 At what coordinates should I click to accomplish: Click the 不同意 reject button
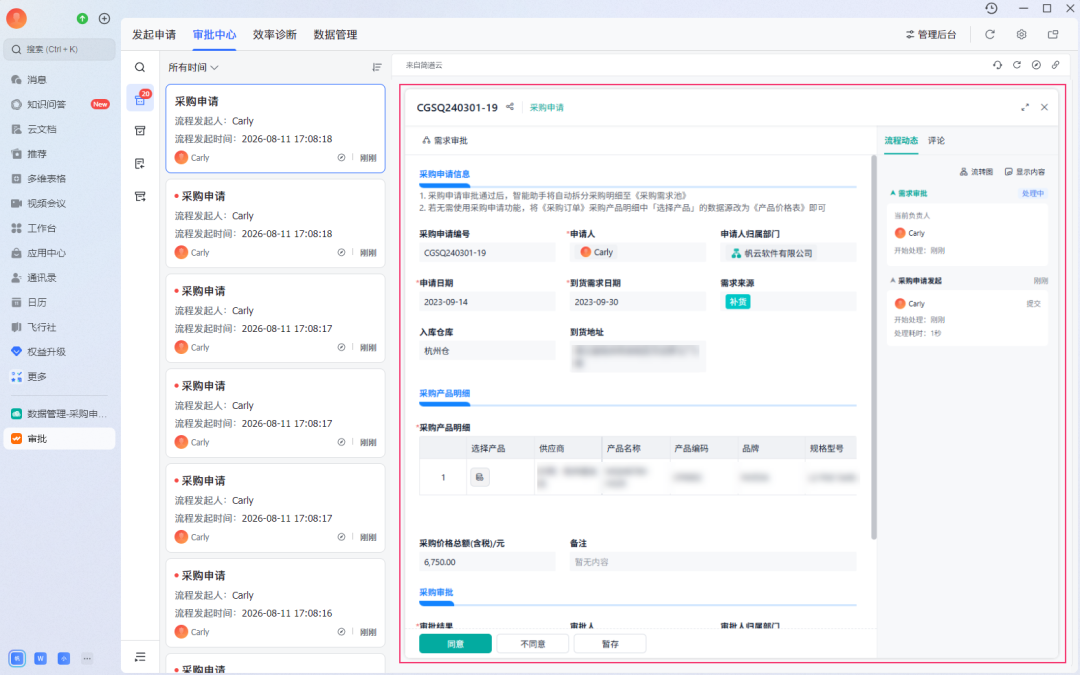click(533, 644)
